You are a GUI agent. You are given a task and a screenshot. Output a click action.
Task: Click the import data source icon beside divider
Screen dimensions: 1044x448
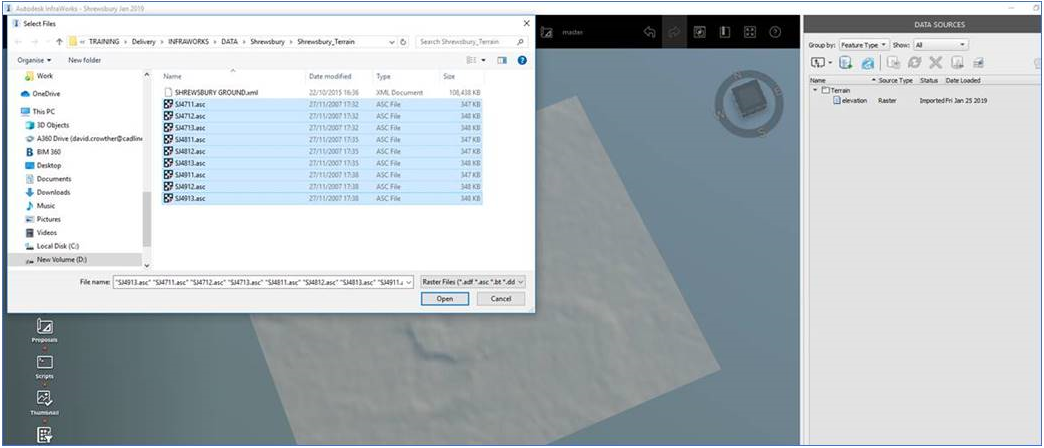894,63
